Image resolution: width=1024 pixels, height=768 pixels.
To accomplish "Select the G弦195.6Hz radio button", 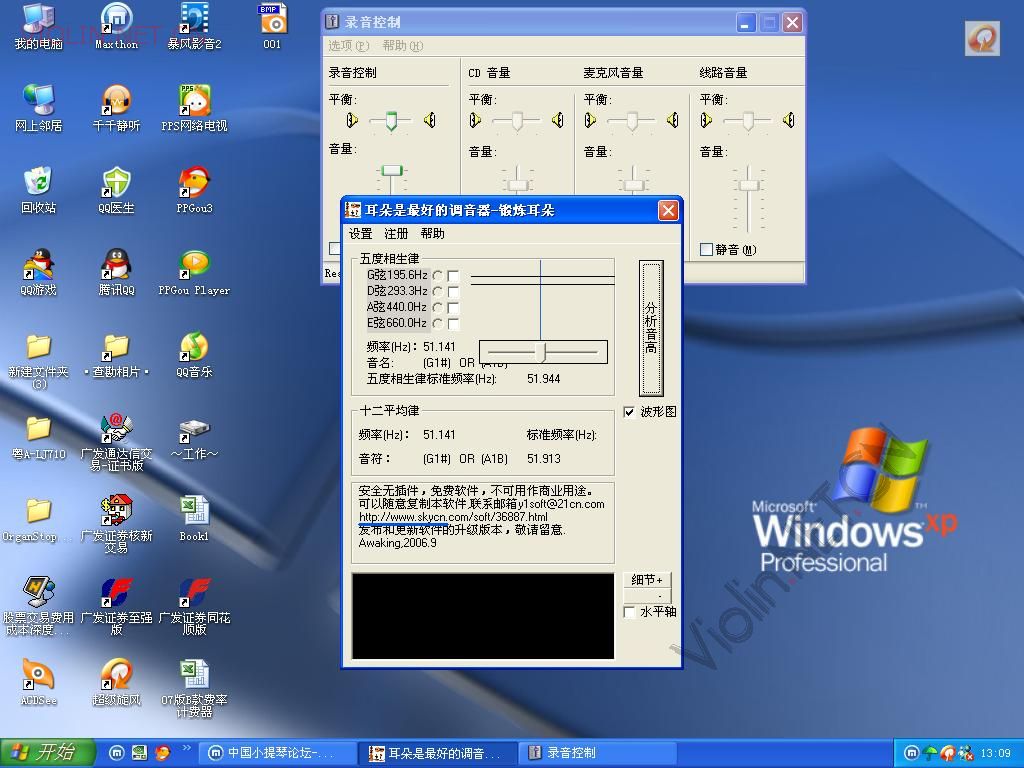I will (x=437, y=276).
